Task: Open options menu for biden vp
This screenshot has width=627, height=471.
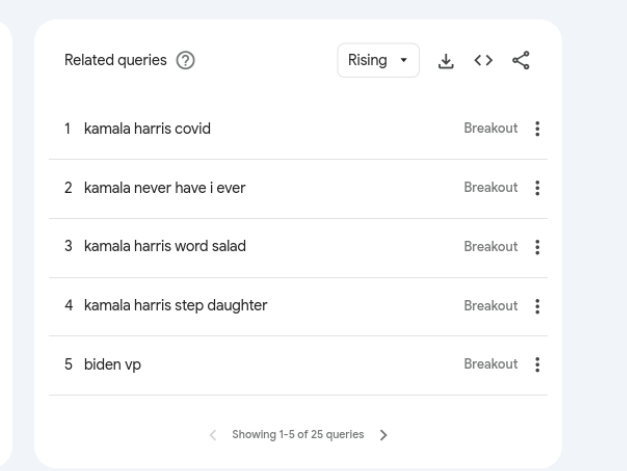Action: (537, 365)
